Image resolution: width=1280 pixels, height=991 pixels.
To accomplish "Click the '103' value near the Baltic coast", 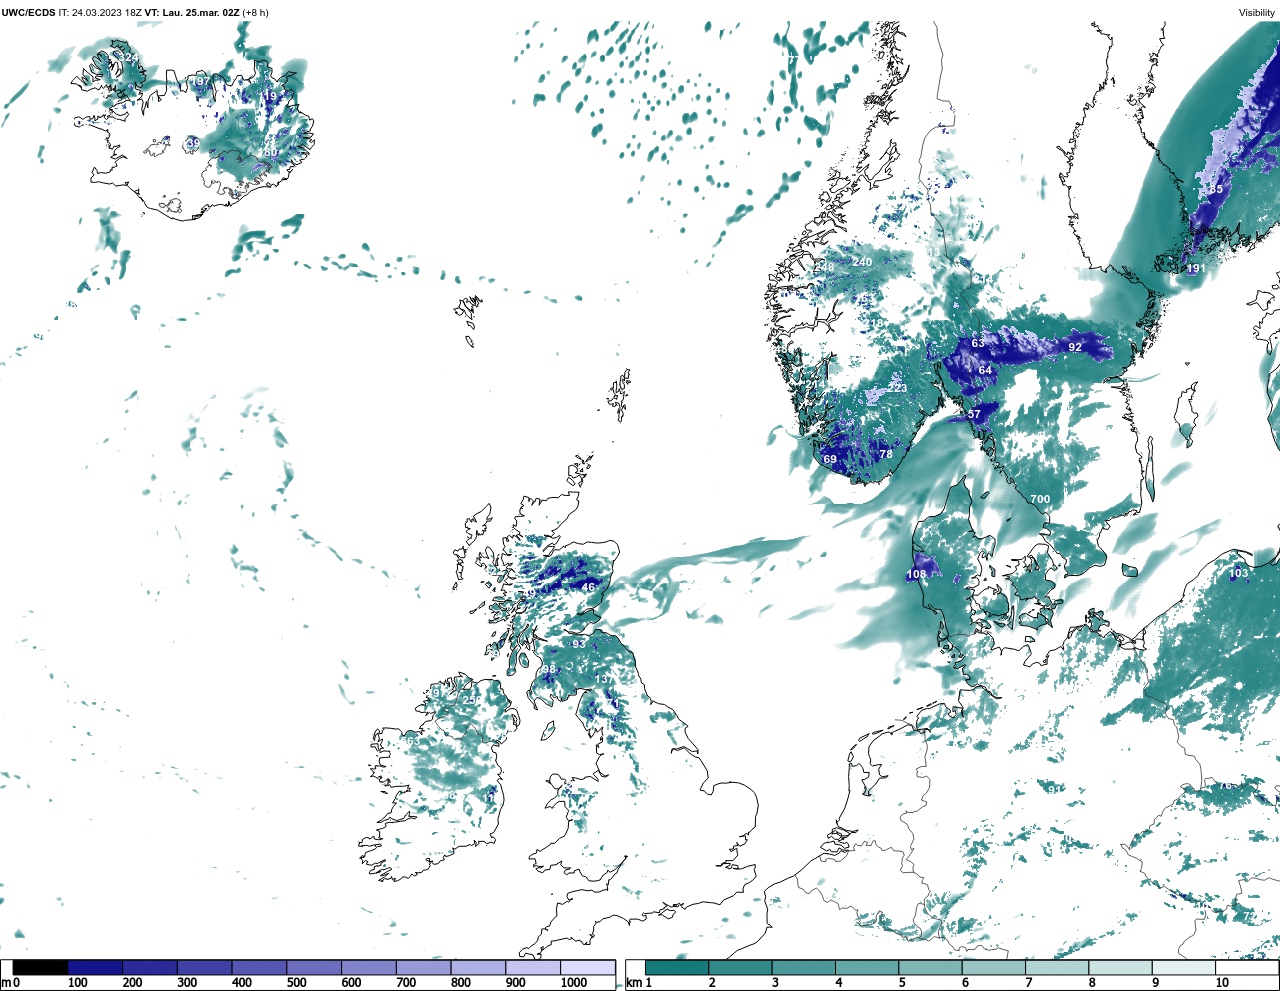I will coord(1238,573).
